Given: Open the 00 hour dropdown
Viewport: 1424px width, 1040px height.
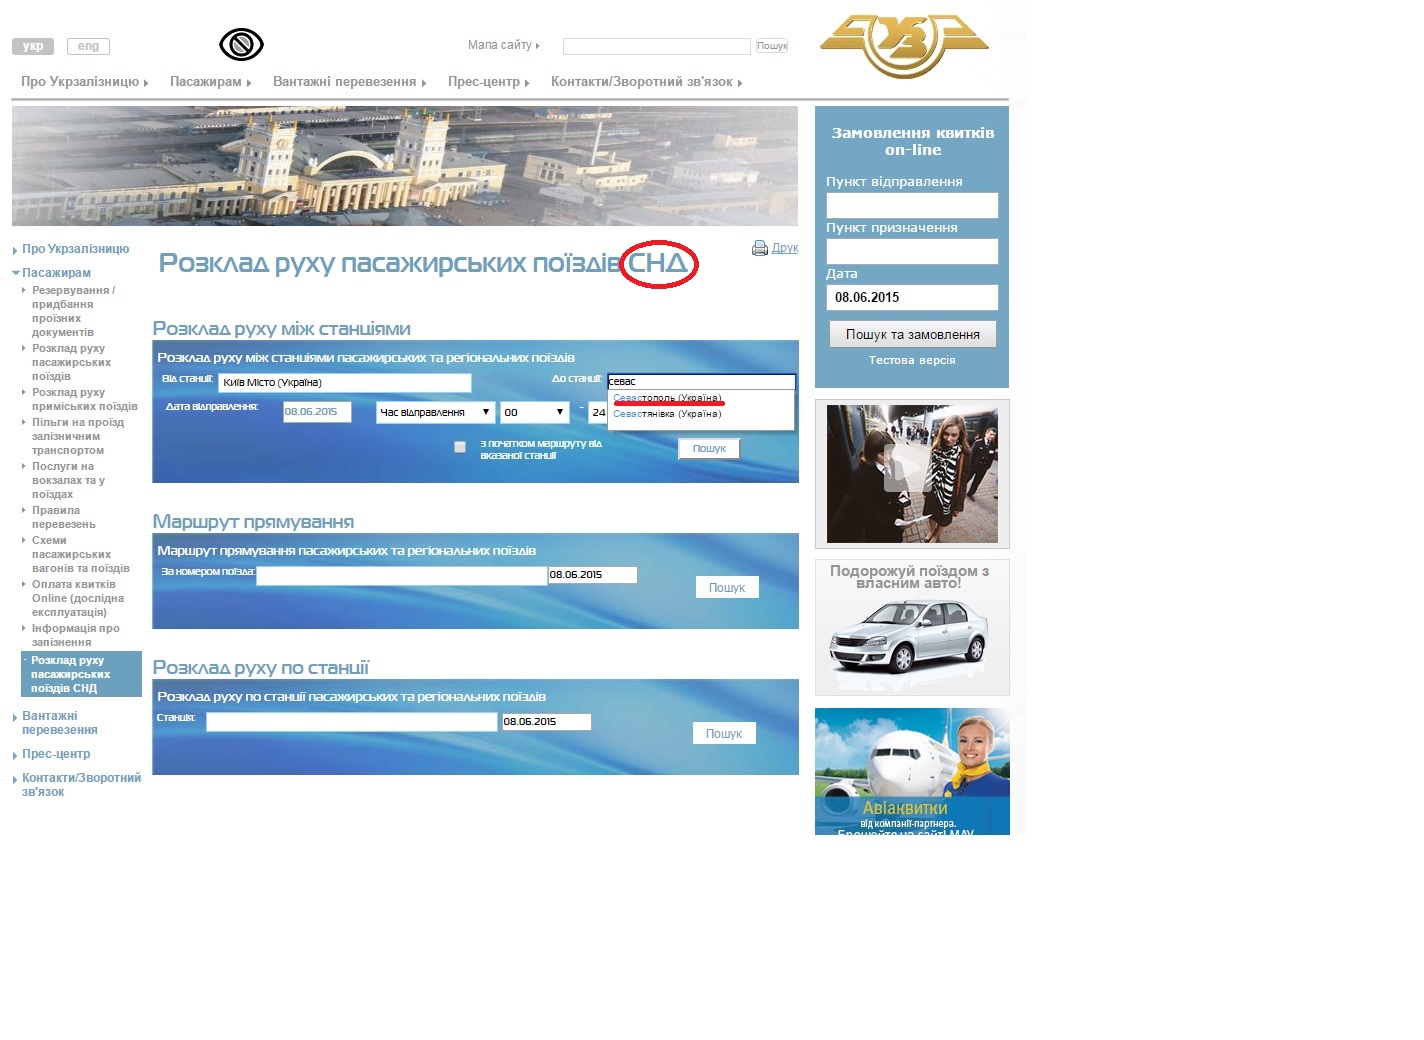Looking at the screenshot, I should click(535, 412).
